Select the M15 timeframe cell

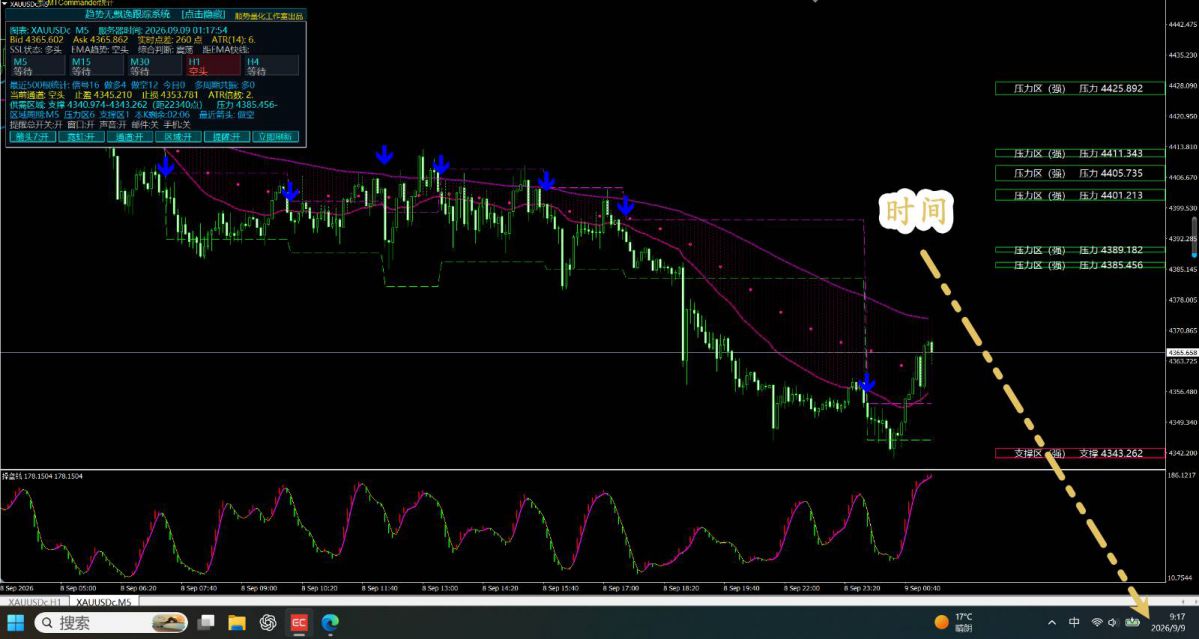coord(97,66)
